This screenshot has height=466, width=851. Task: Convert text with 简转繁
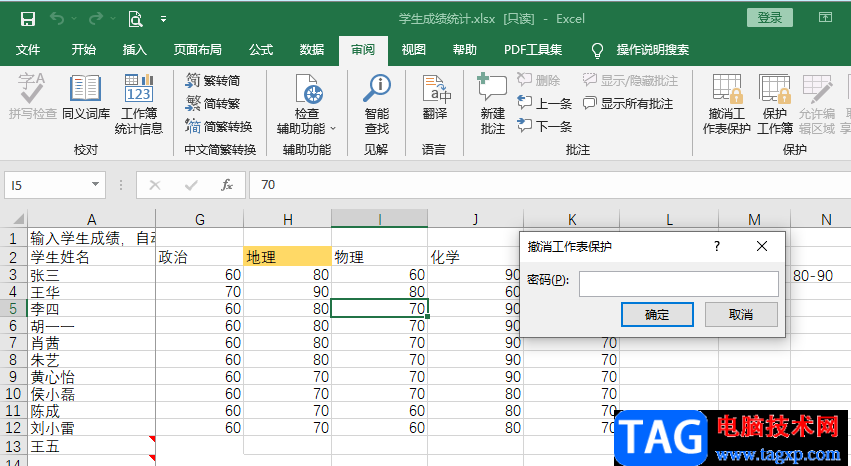point(213,104)
